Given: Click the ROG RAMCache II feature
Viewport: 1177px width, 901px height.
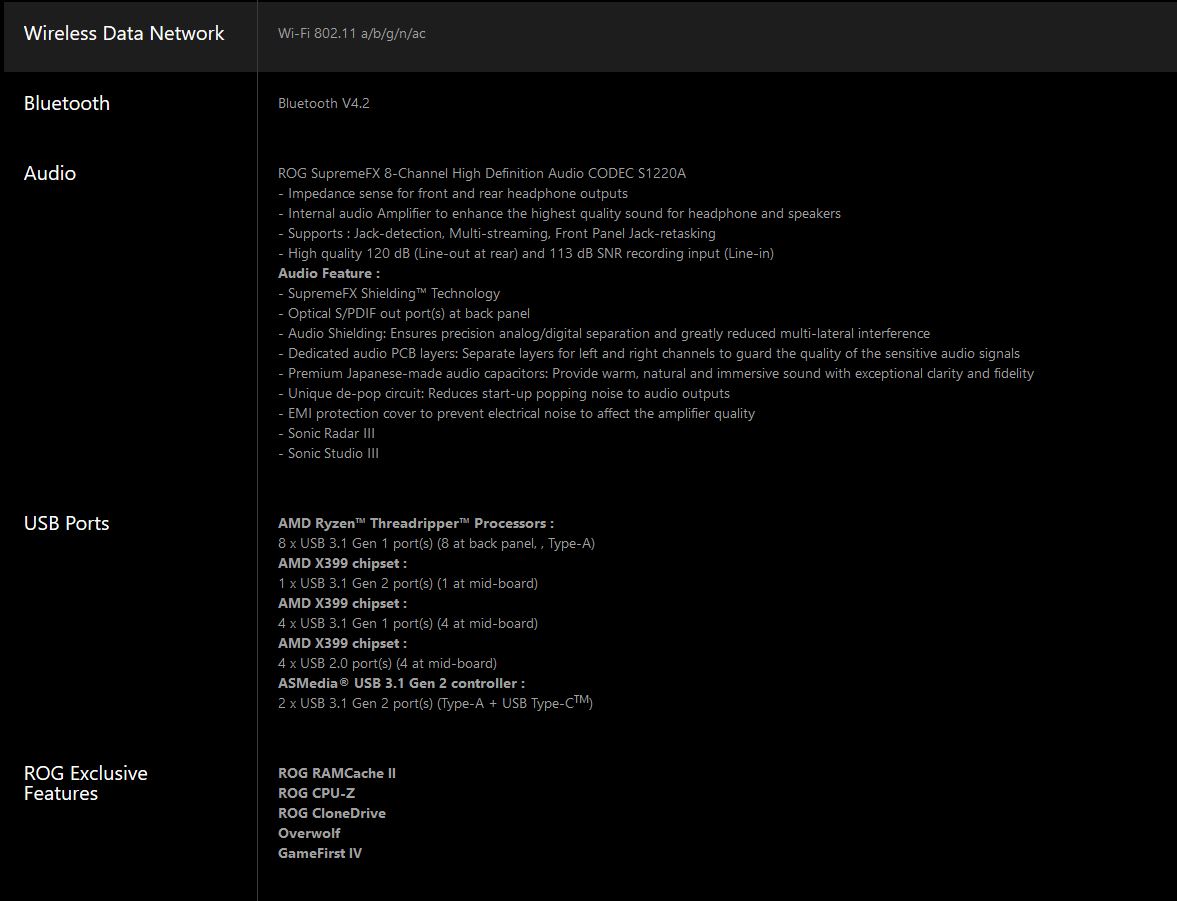Looking at the screenshot, I should click(337, 774).
